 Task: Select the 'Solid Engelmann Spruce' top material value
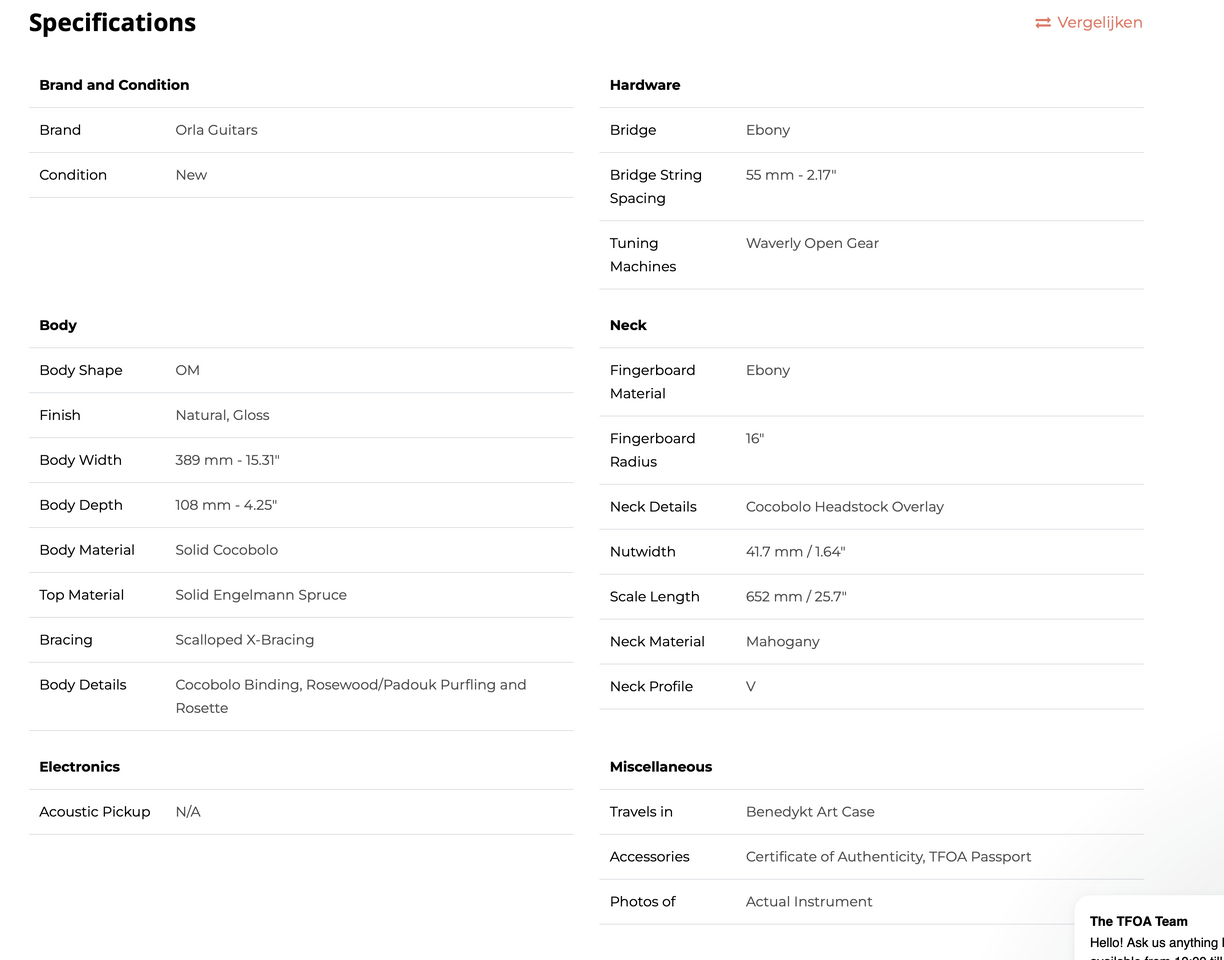[x=261, y=595]
